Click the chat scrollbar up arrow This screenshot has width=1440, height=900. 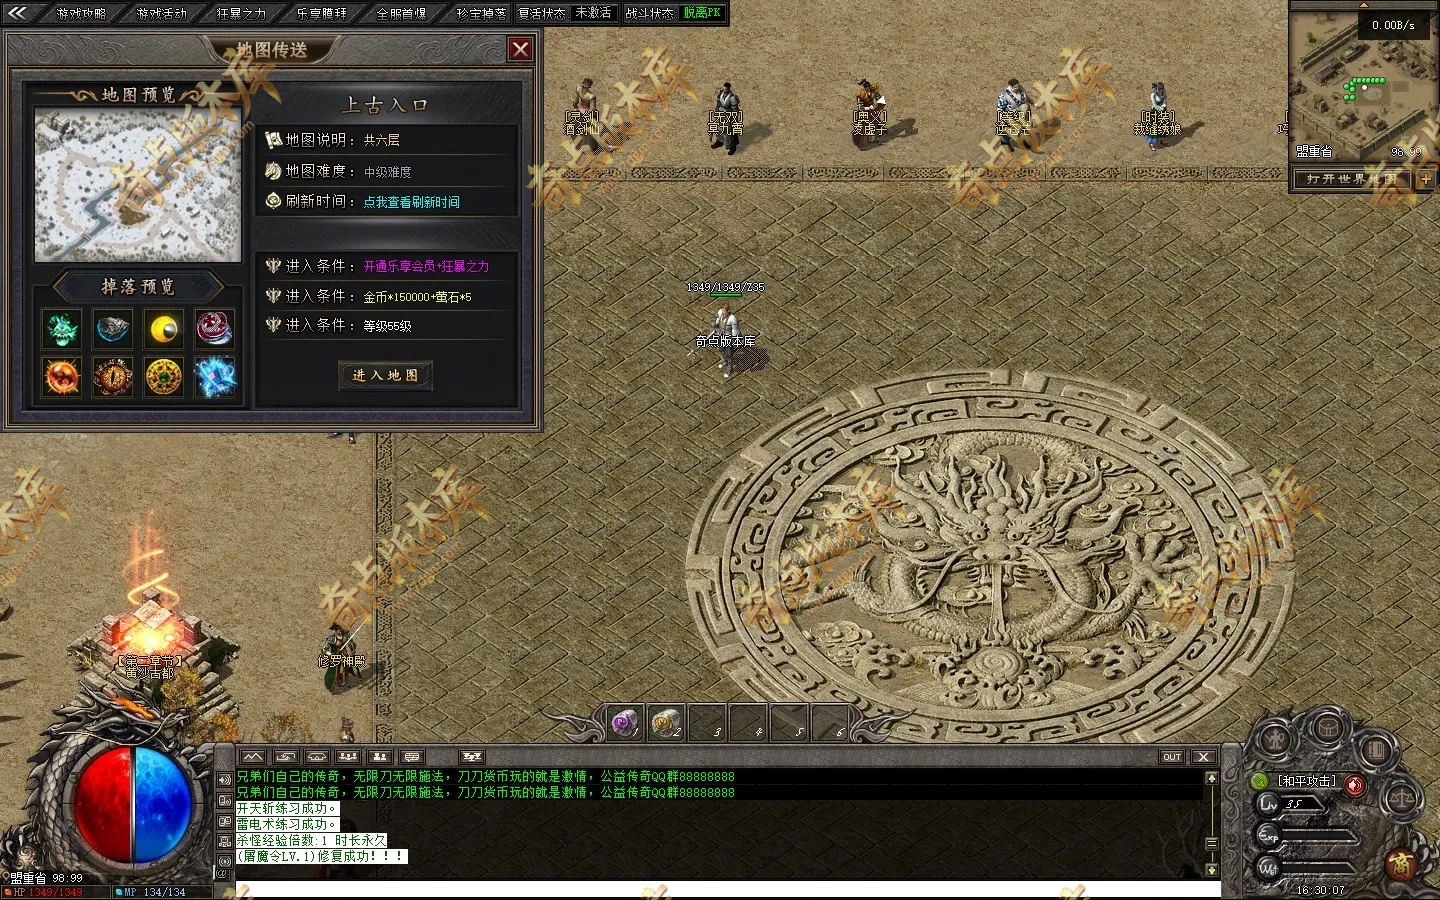(1212, 778)
